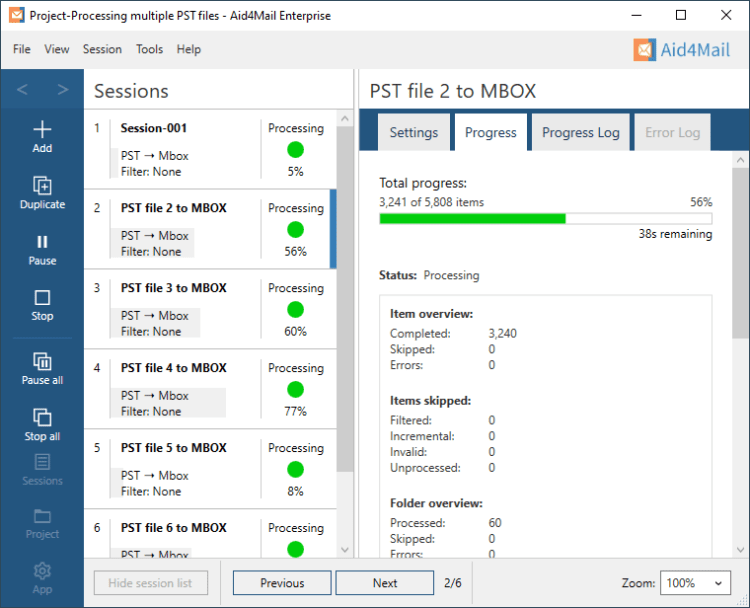Switch to the Settings tab
This screenshot has width=750, height=608.
tap(414, 133)
